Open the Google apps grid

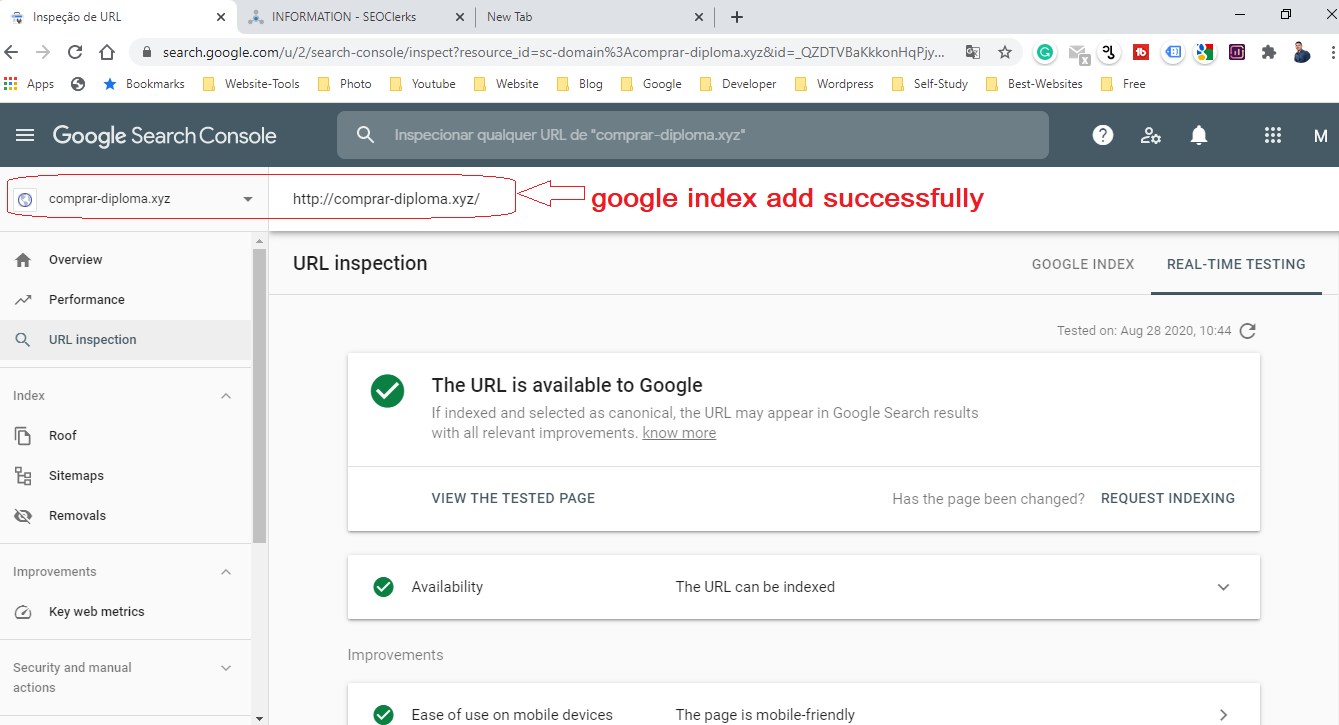[x=1272, y=135]
